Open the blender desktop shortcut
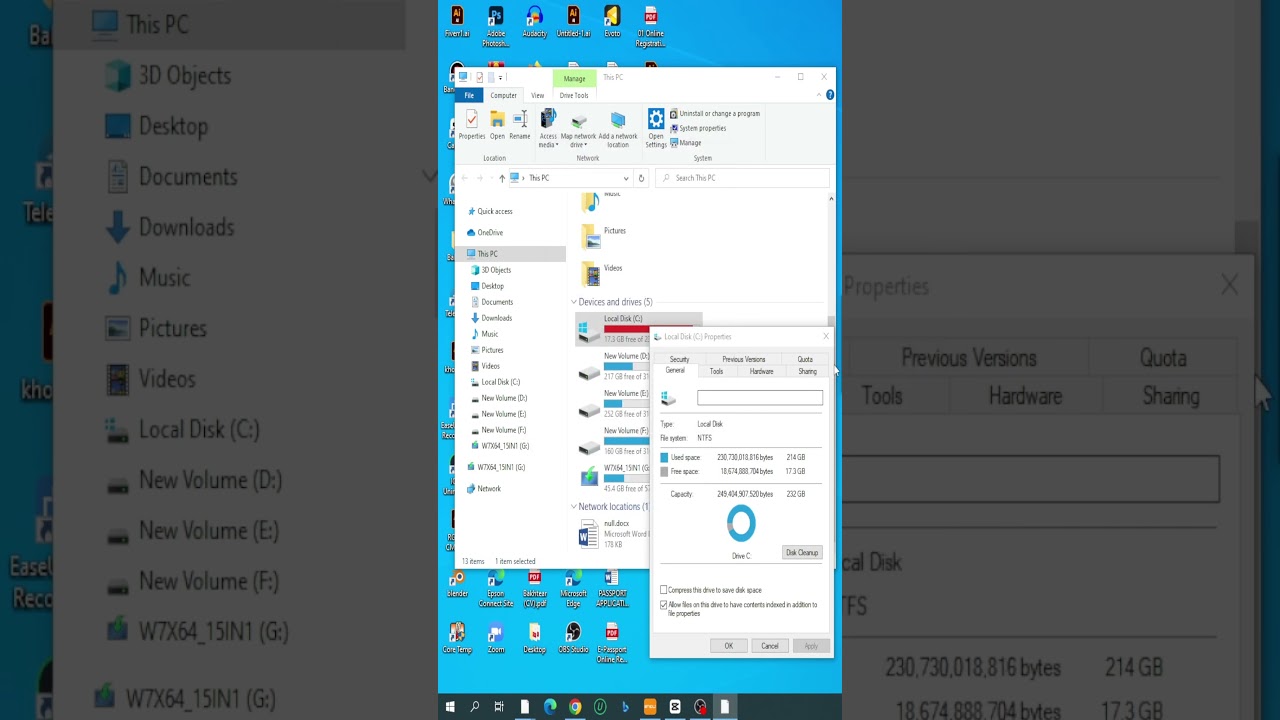Image resolution: width=1280 pixels, height=720 pixels. tap(457, 584)
